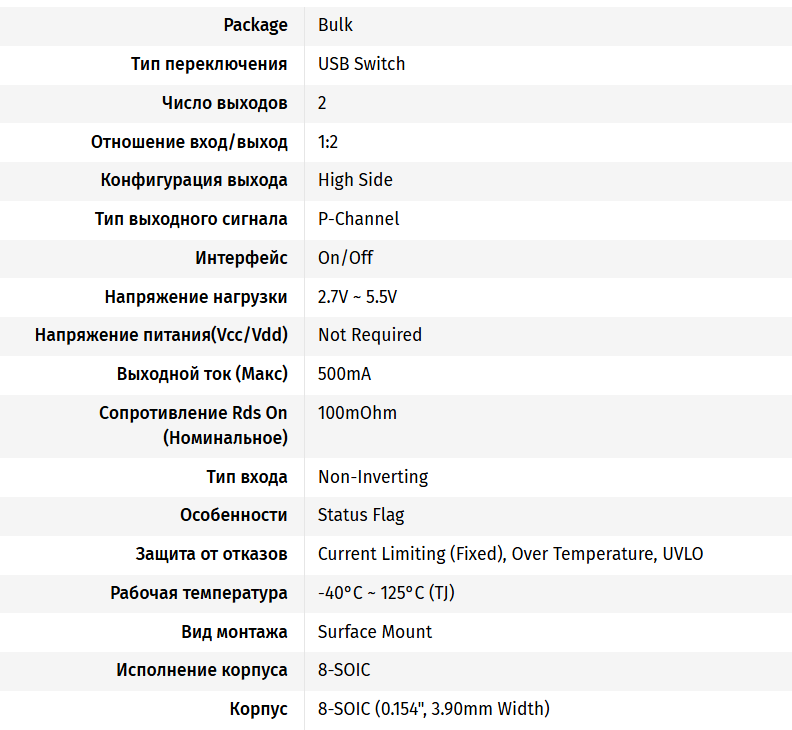Select the "Тип переключения" label
The height and width of the screenshot is (730, 792).
pyautogui.click(x=209, y=64)
